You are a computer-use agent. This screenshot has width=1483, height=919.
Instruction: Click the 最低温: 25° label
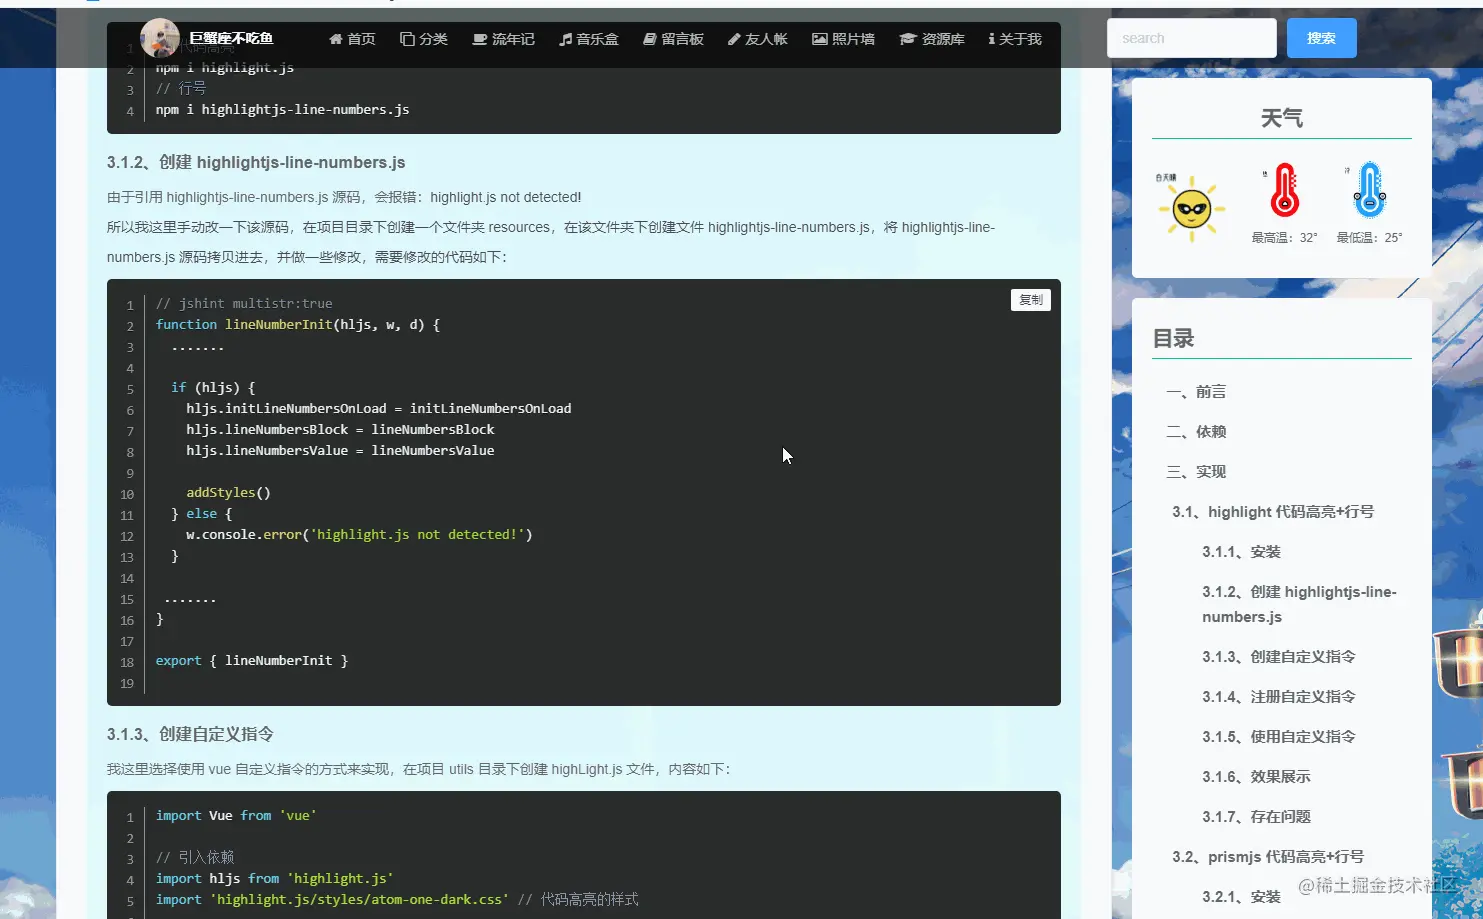(x=1370, y=238)
